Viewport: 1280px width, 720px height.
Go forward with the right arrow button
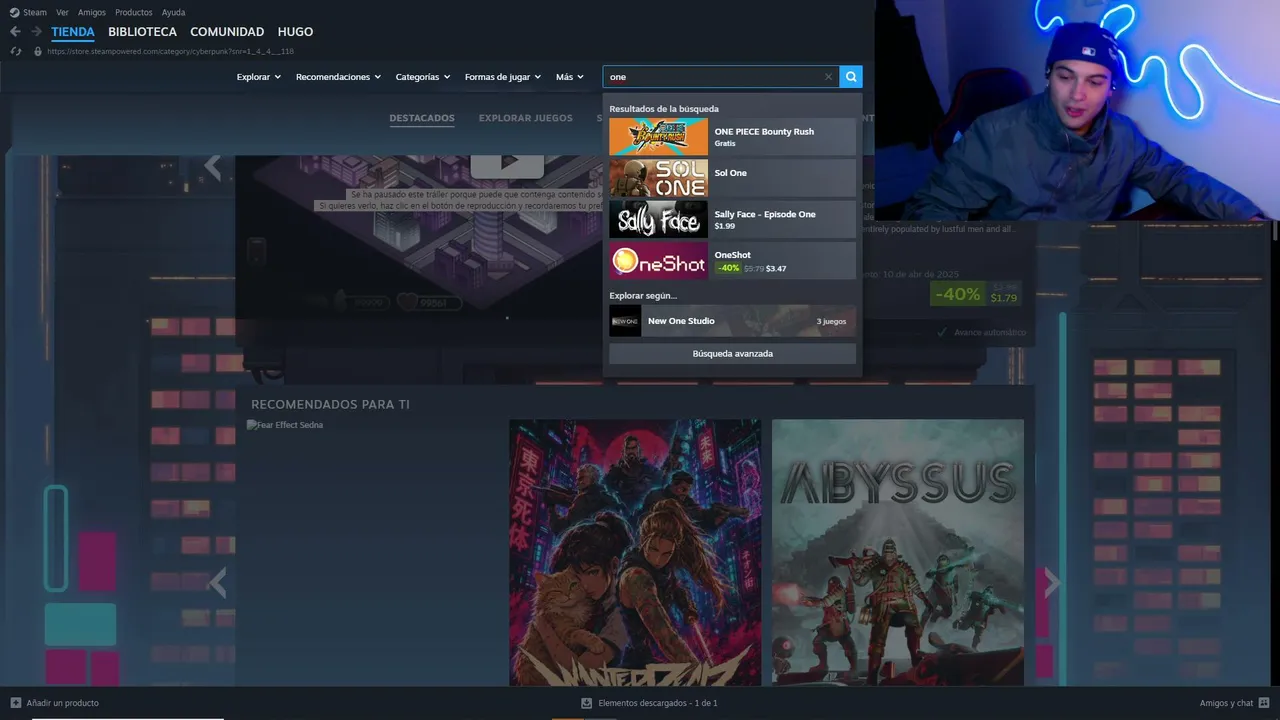click(36, 32)
